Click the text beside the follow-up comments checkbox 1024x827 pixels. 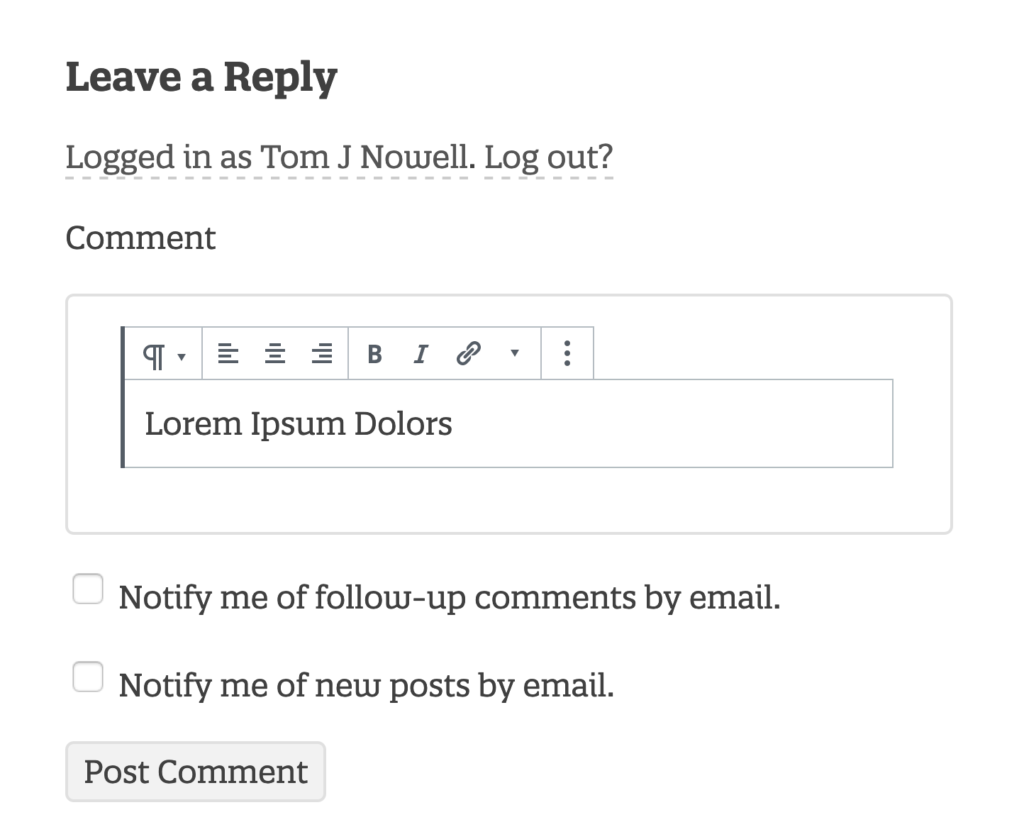click(x=449, y=598)
